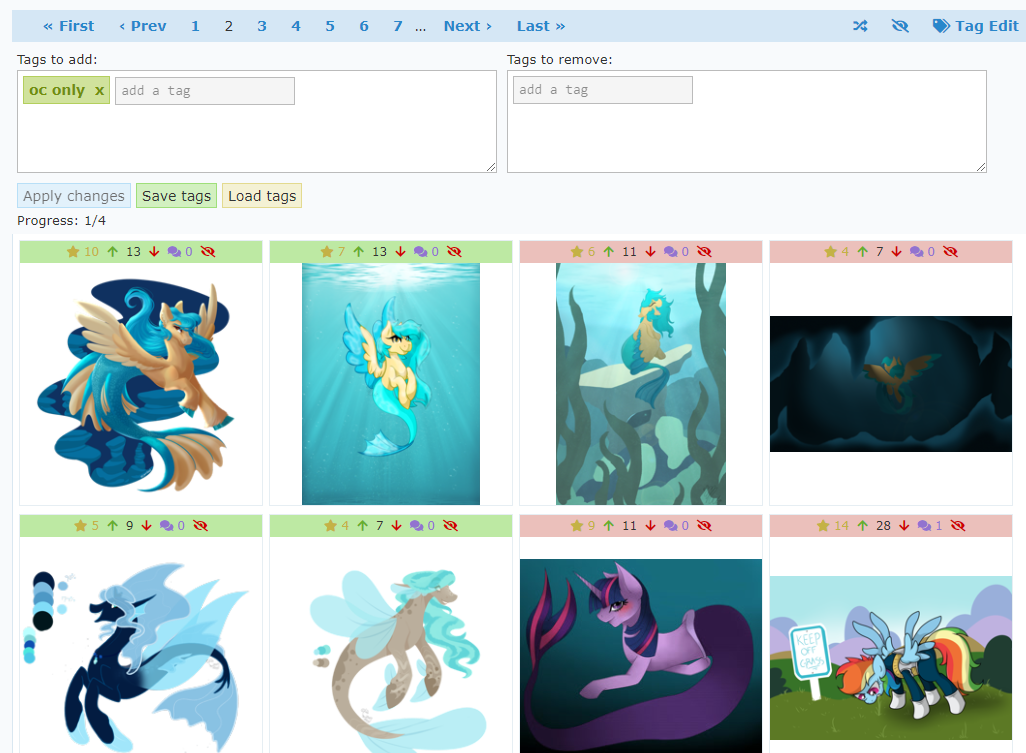
Task: Jump to page 3
Action: pos(262,26)
